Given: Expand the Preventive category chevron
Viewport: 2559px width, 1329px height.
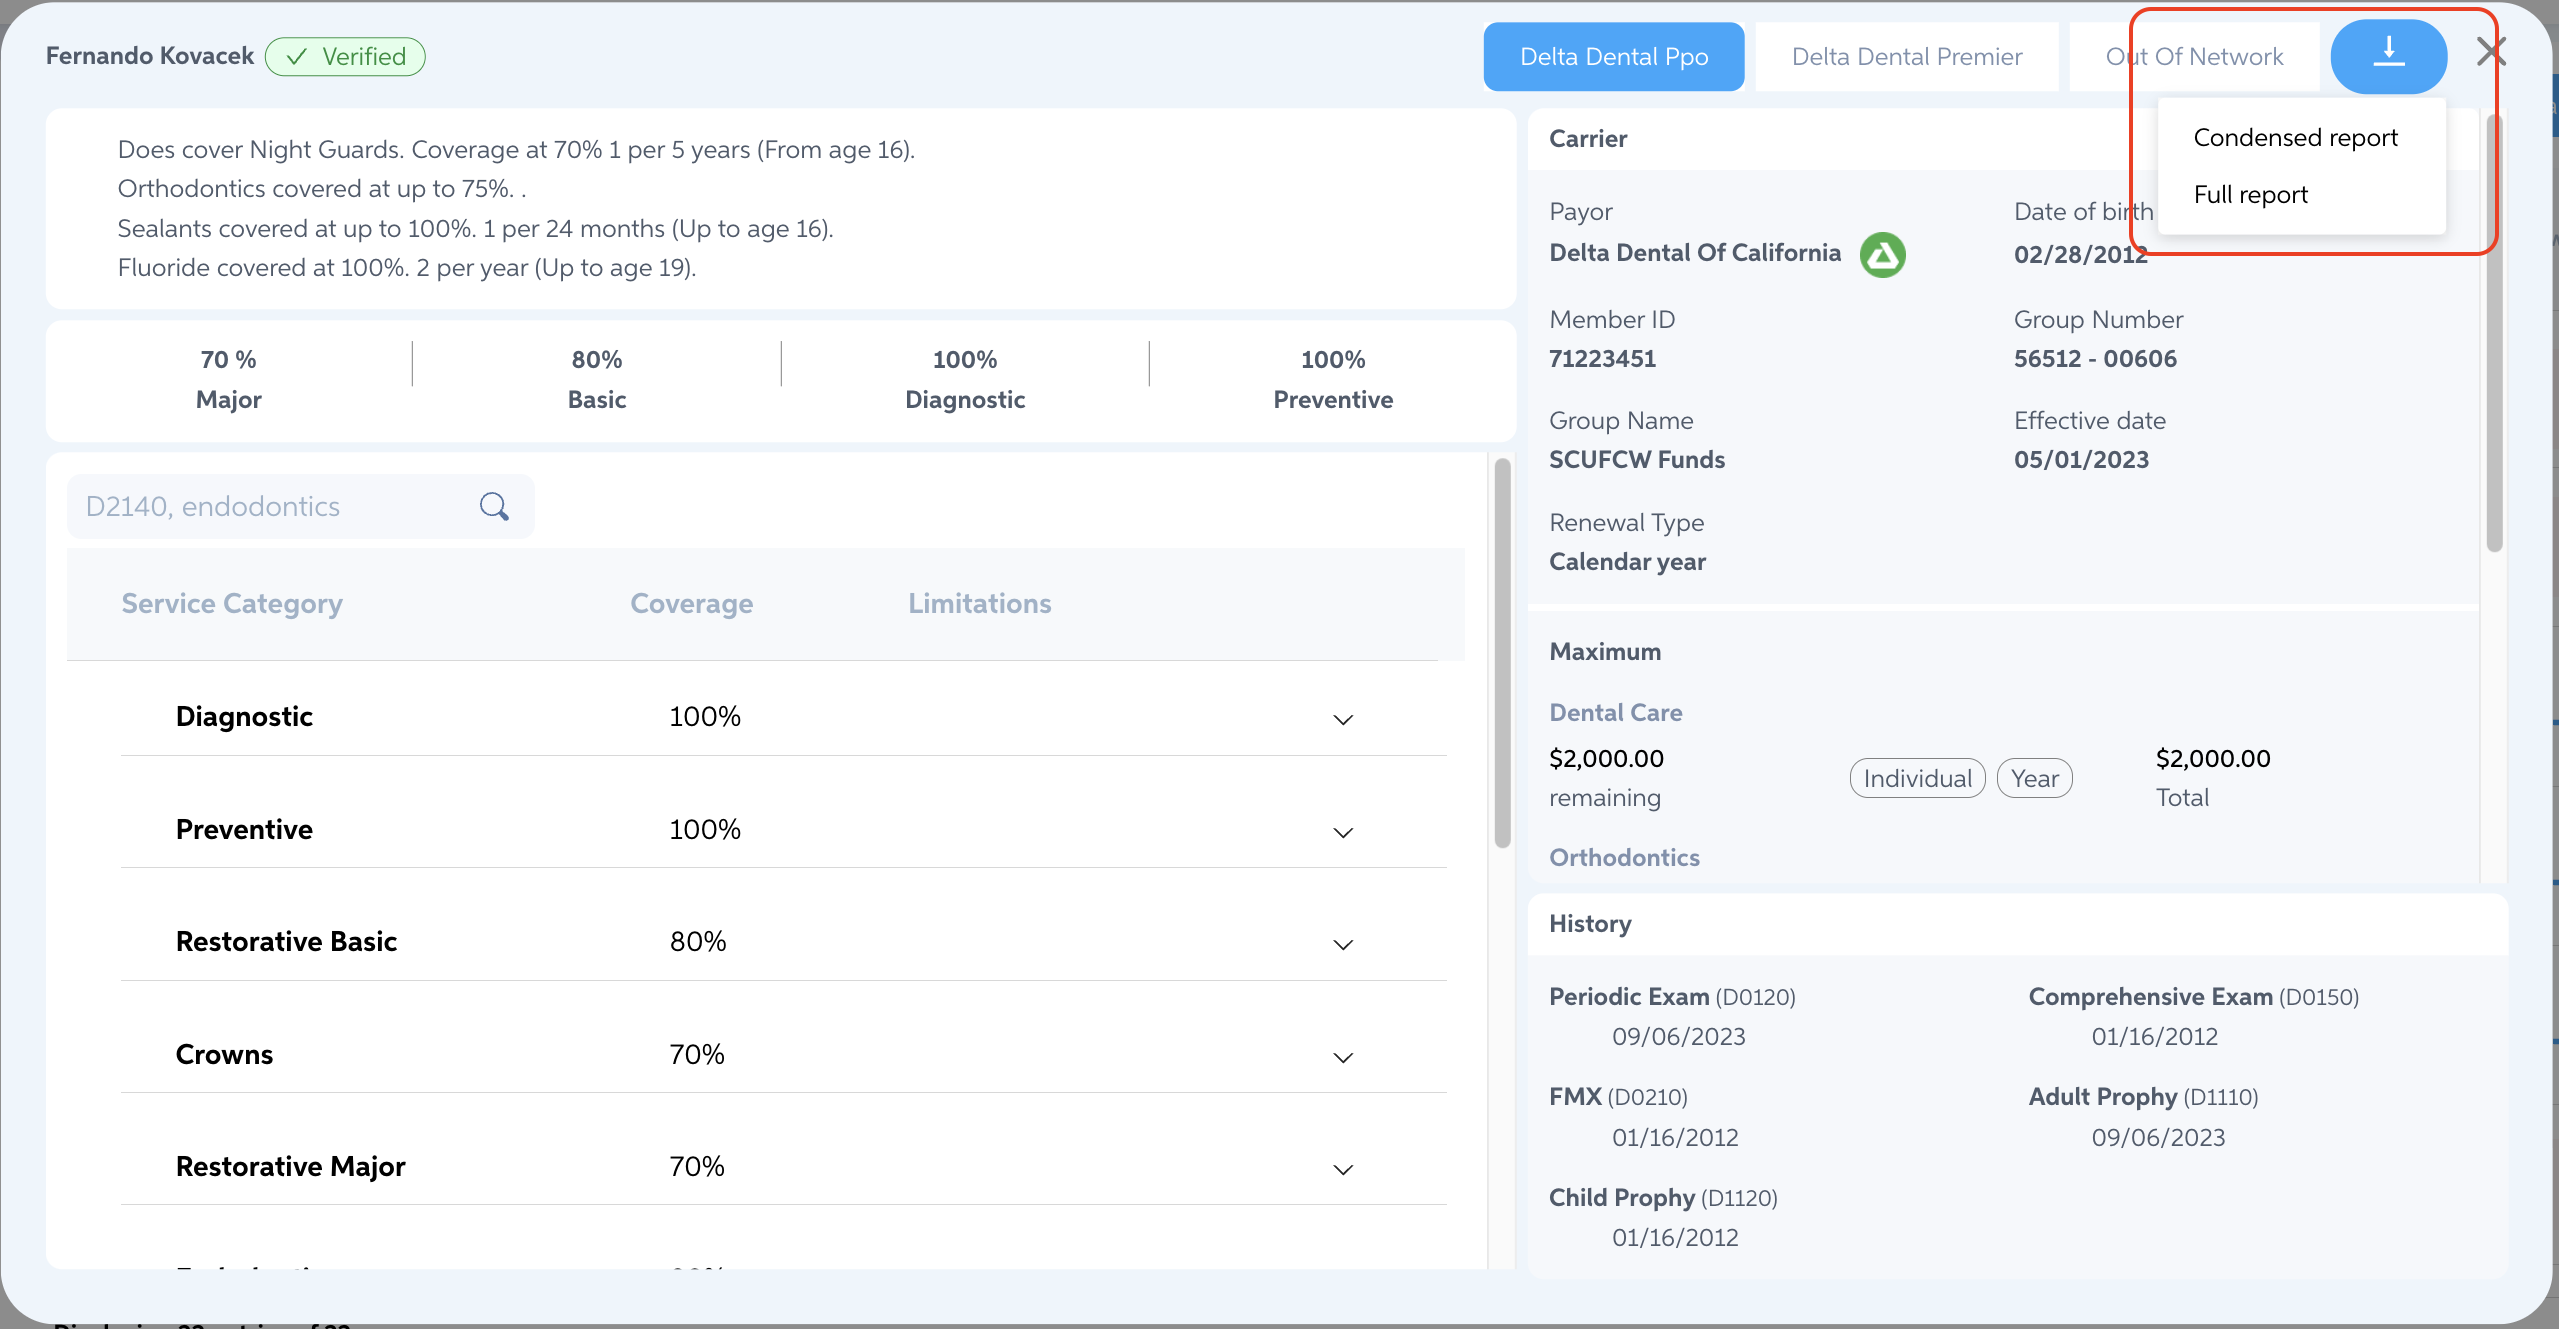Looking at the screenshot, I should click(1343, 832).
